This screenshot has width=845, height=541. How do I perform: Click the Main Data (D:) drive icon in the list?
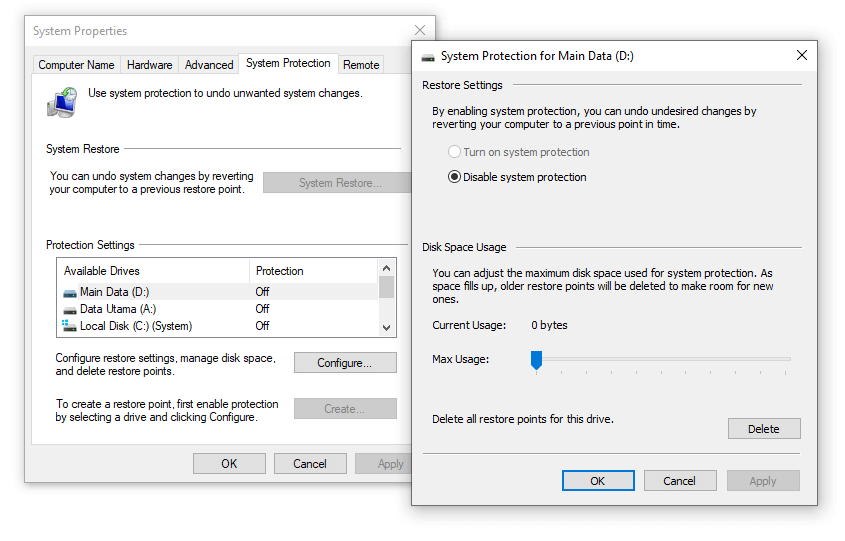point(70,293)
